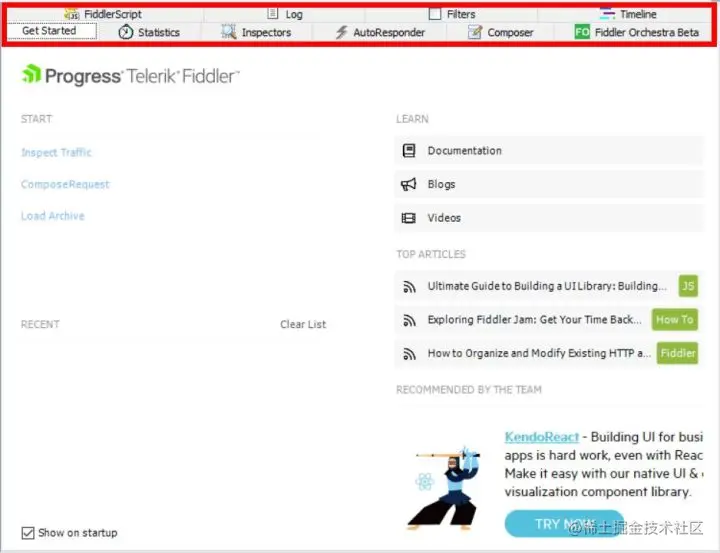Open the Filters tab

coord(452,14)
